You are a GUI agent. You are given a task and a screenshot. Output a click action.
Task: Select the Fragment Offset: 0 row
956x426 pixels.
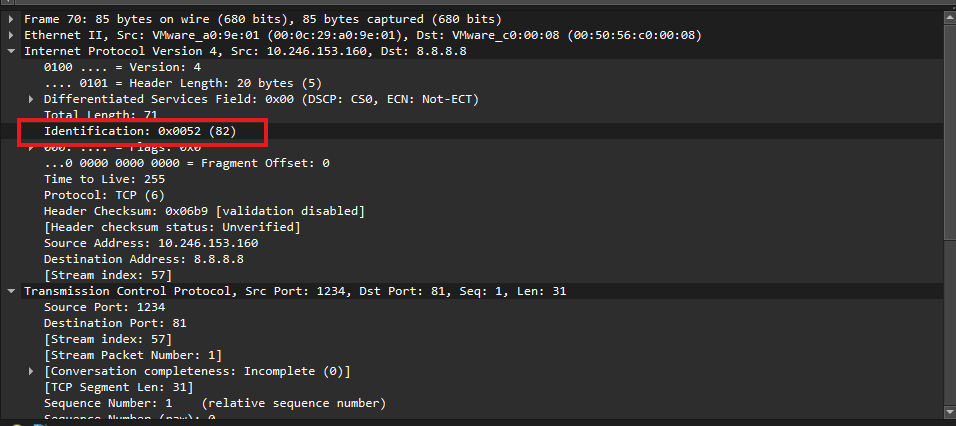186,163
